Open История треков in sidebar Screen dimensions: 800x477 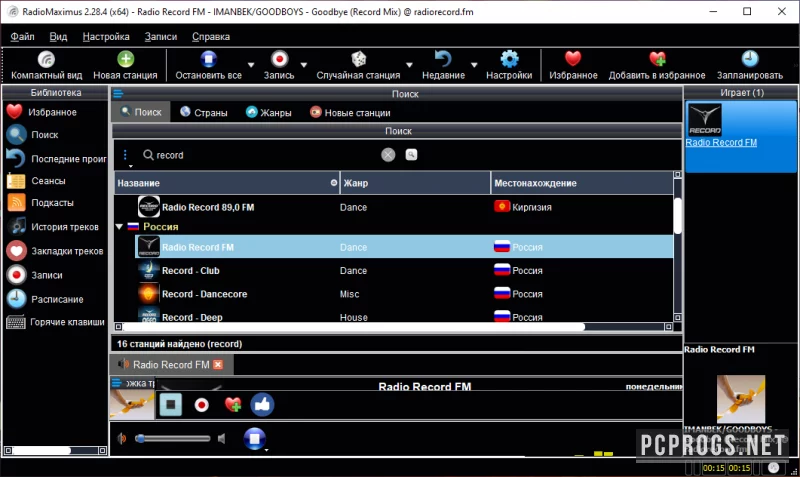[53, 227]
